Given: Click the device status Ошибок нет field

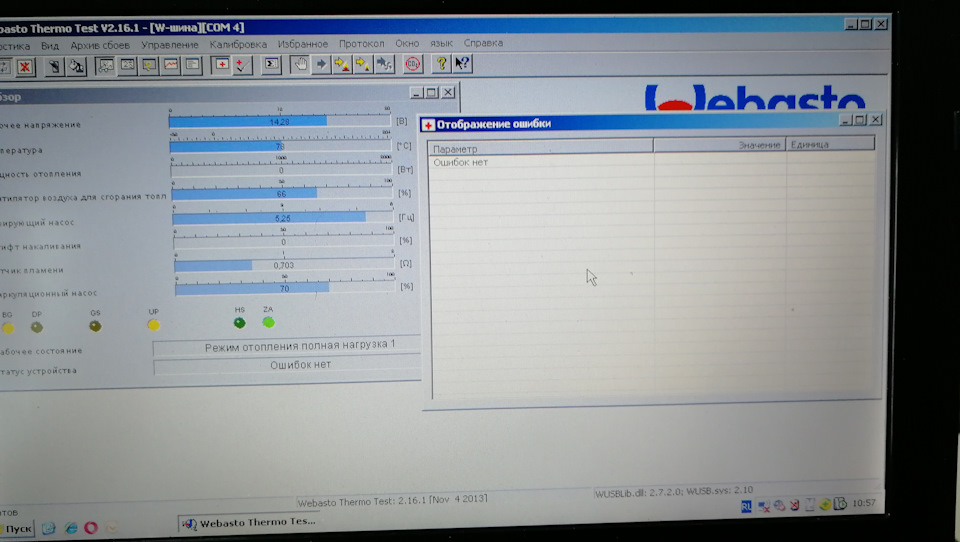Looking at the screenshot, I should point(288,365).
